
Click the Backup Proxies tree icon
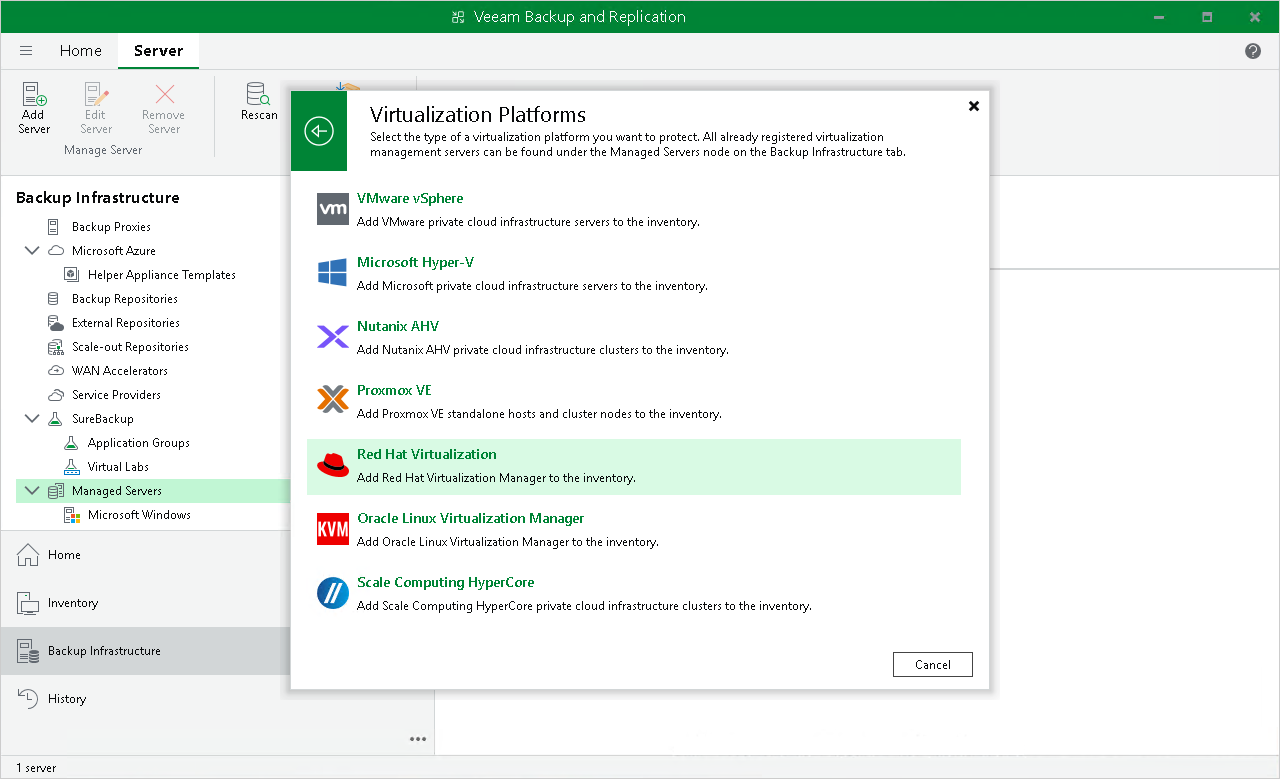pyautogui.click(x=53, y=227)
